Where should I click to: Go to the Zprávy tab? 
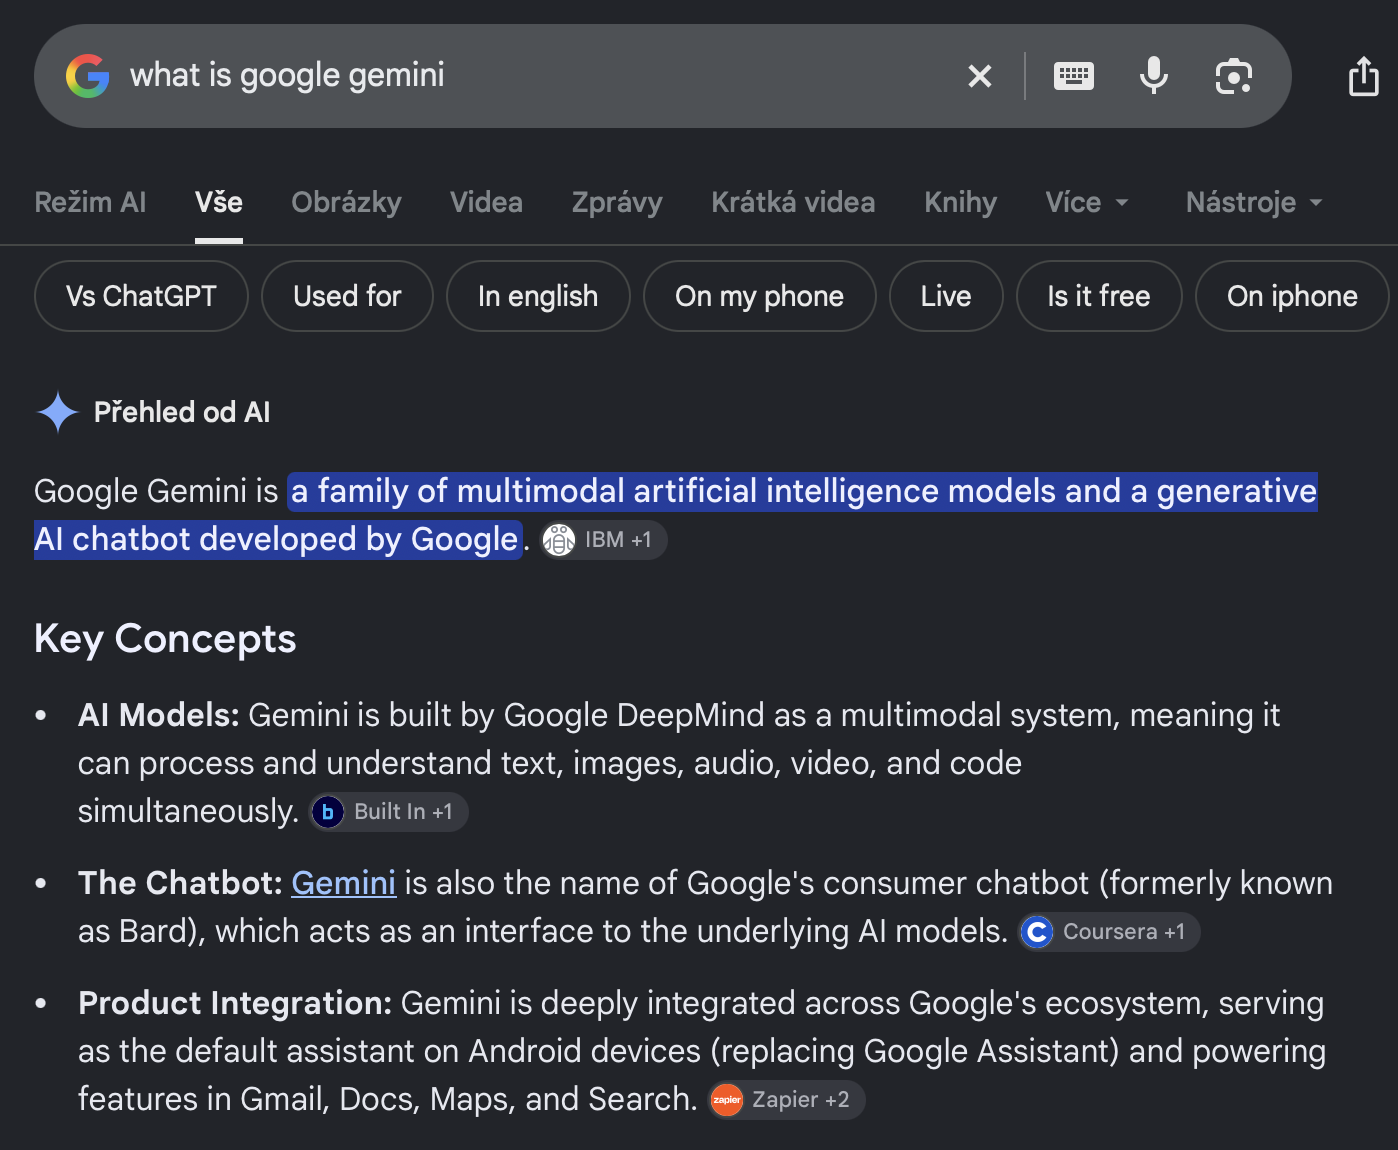point(617,203)
